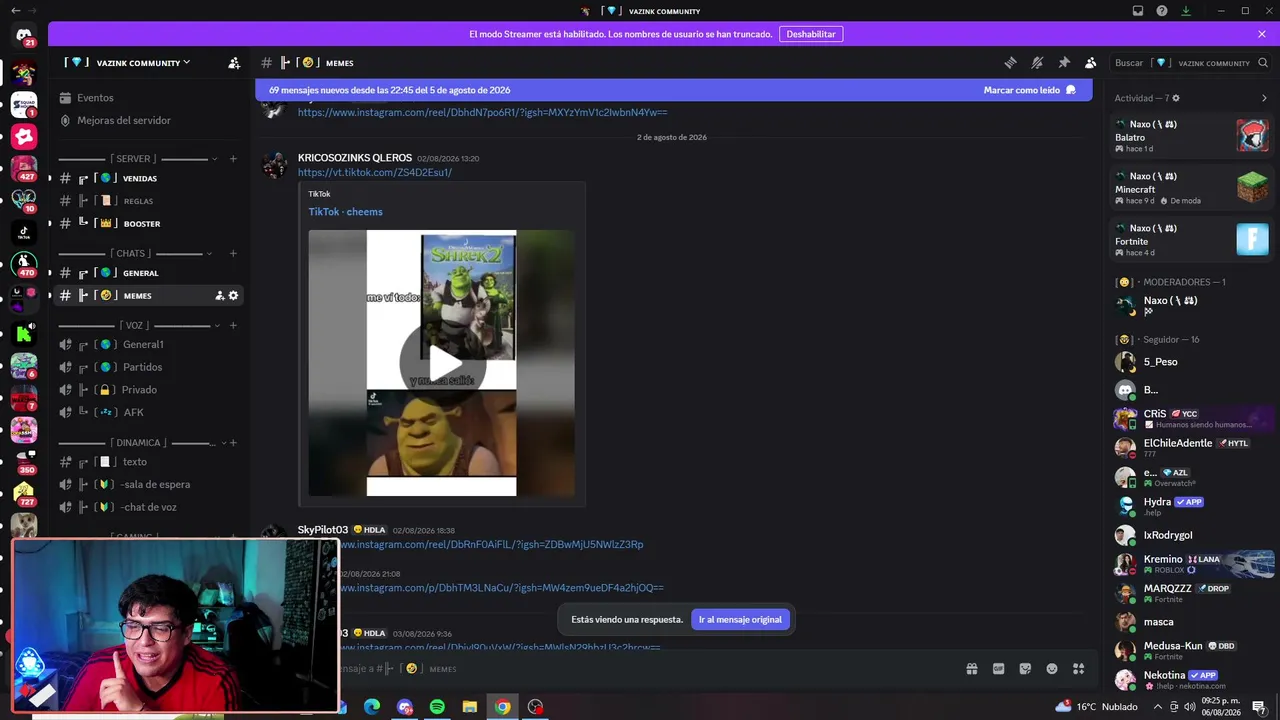Toggle channel notification mute bell
1280x720 pixels.
point(1037,63)
